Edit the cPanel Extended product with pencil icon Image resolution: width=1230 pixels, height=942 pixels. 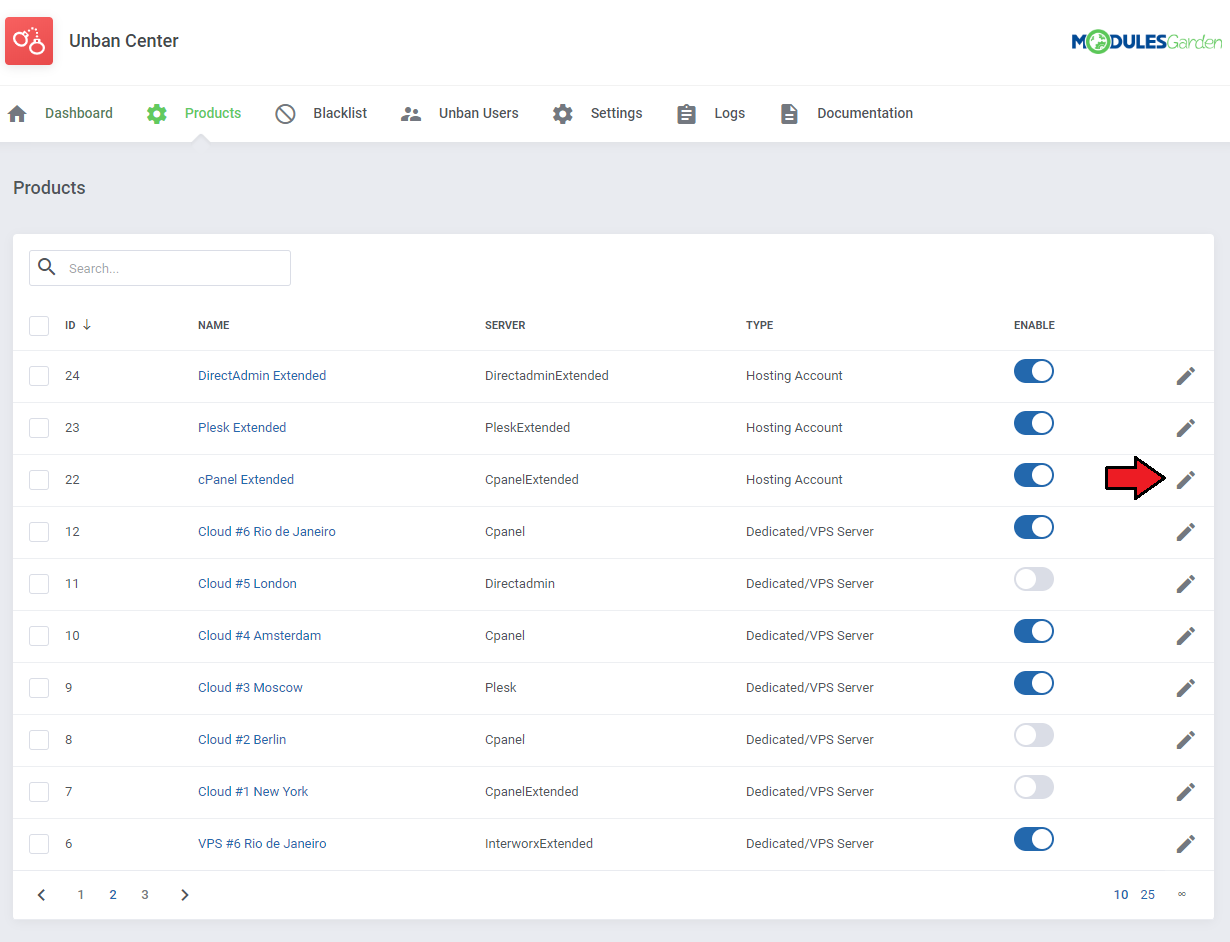pyautogui.click(x=1186, y=480)
